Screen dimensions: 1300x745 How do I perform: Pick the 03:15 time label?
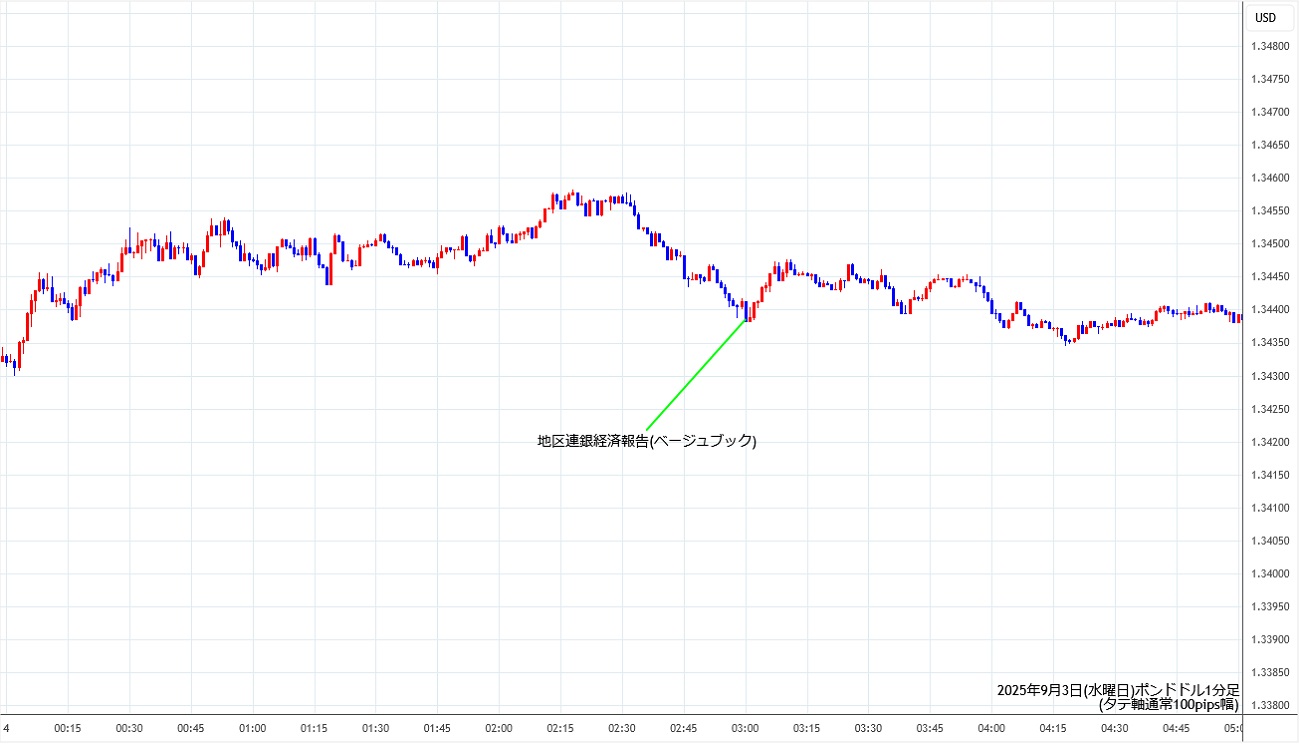(x=807, y=729)
